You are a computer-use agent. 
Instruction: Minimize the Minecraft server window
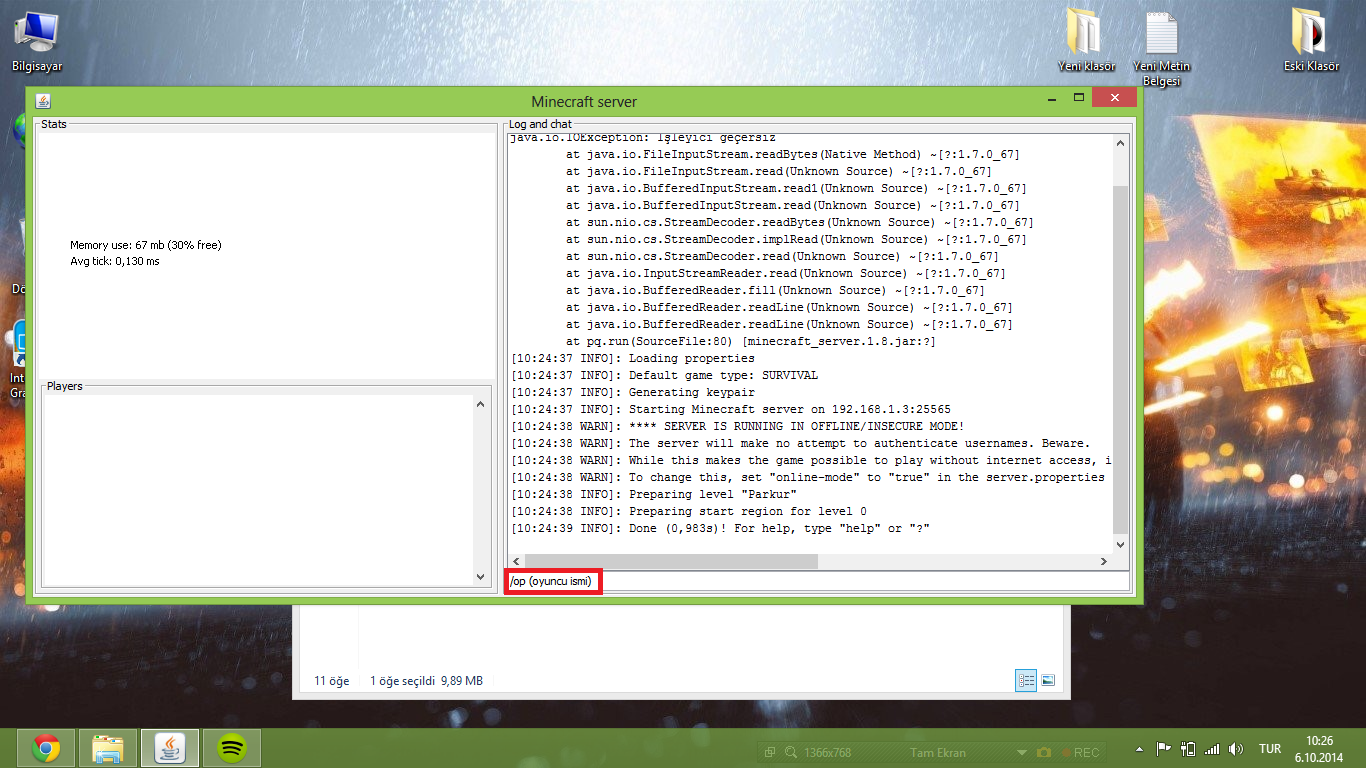(1054, 98)
